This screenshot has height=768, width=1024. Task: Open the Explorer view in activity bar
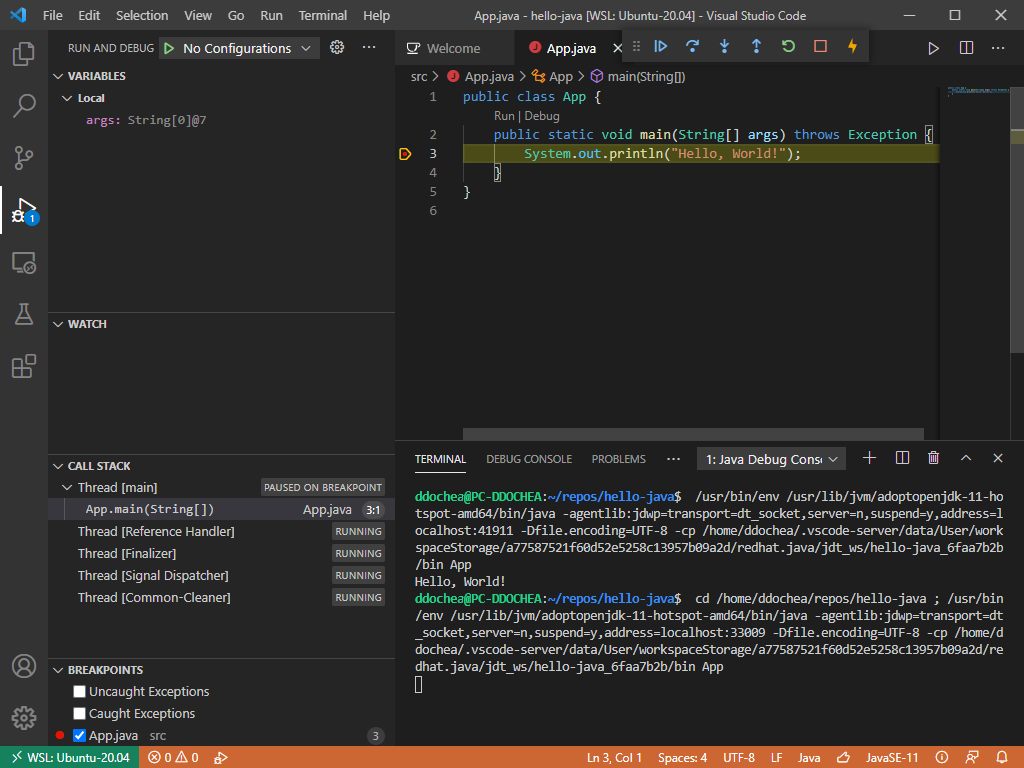click(24, 54)
